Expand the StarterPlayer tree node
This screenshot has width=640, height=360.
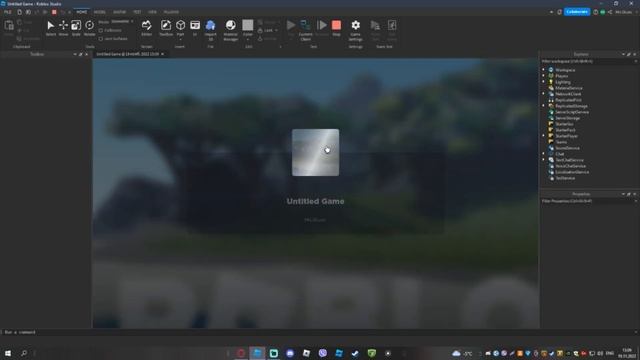click(x=543, y=136)
